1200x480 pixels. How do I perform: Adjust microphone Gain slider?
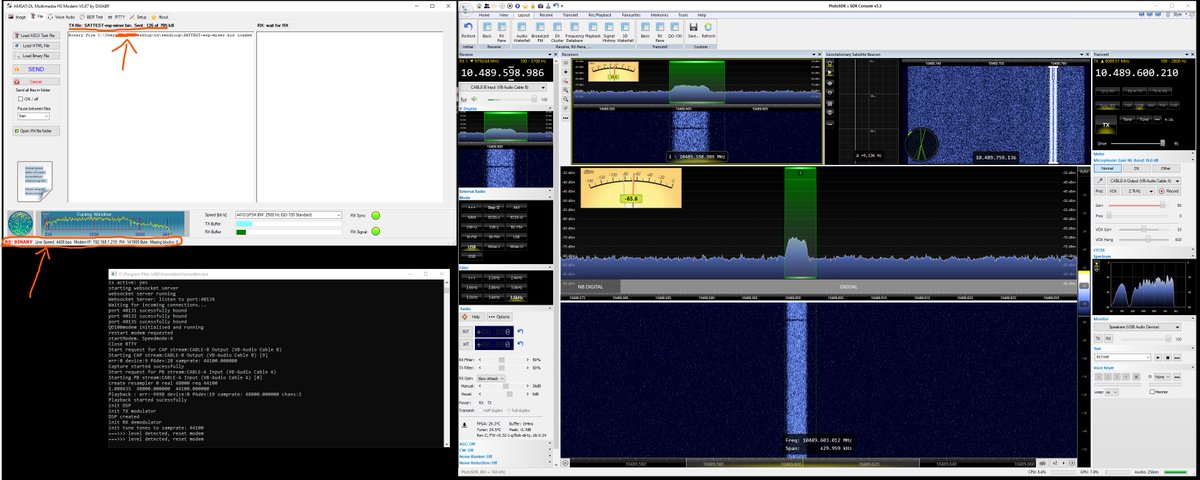[1138, 205]
